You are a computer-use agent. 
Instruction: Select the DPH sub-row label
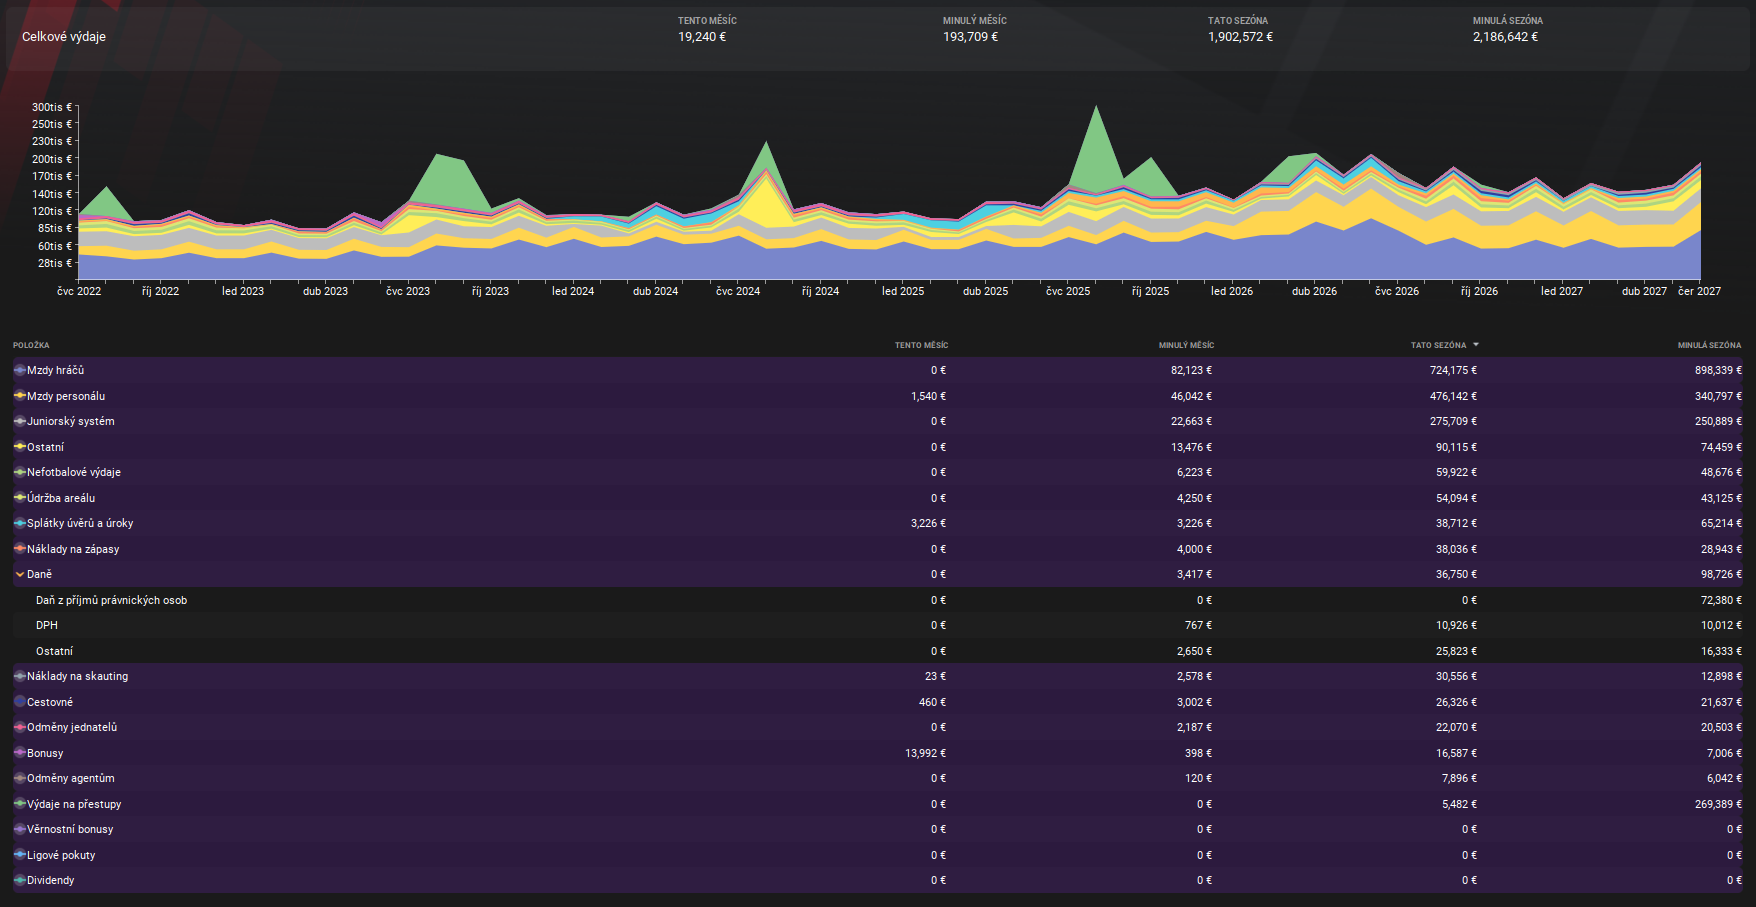coord(47,625)
